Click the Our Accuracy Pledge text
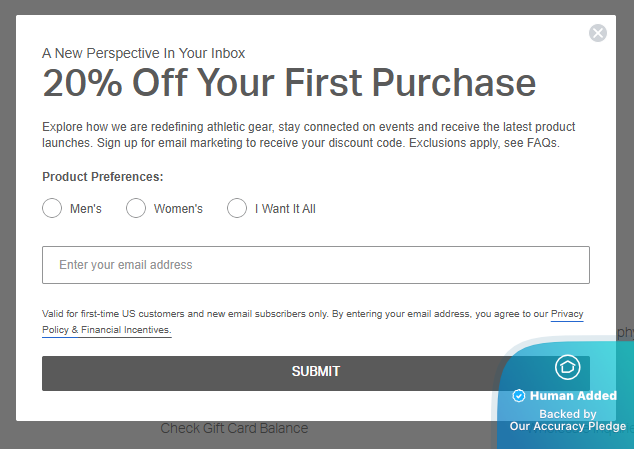Screen dimensions: 634x449 coord(567,426)
